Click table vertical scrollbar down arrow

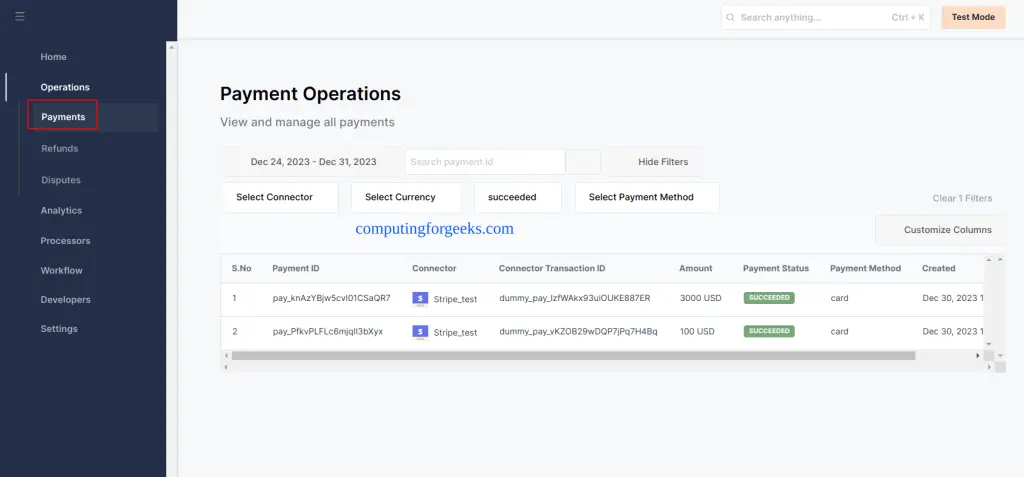[x=989, y=344]
